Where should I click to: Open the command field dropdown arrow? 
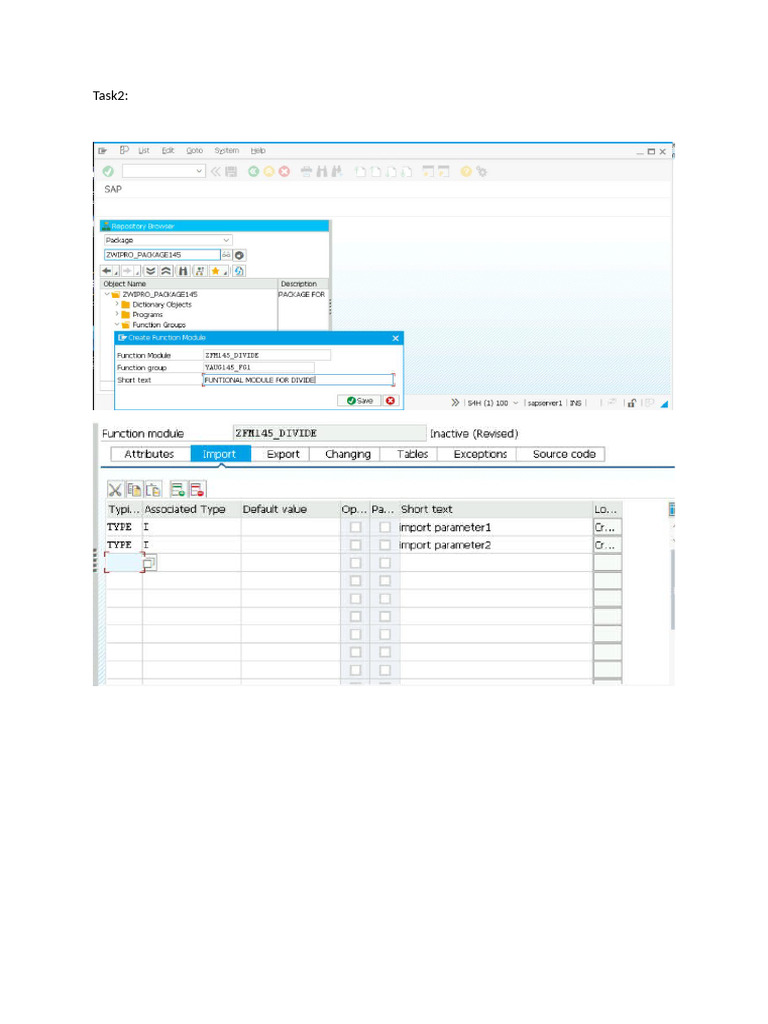point(199,171)
